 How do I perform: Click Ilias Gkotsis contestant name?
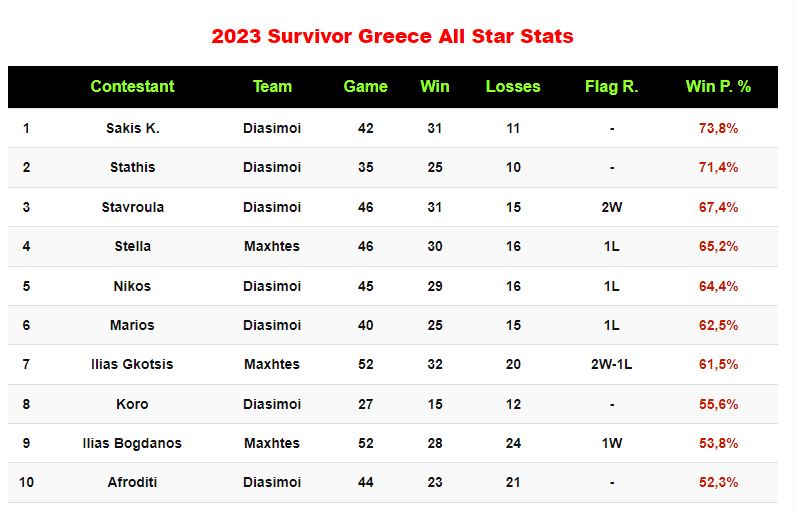(132, 364)
